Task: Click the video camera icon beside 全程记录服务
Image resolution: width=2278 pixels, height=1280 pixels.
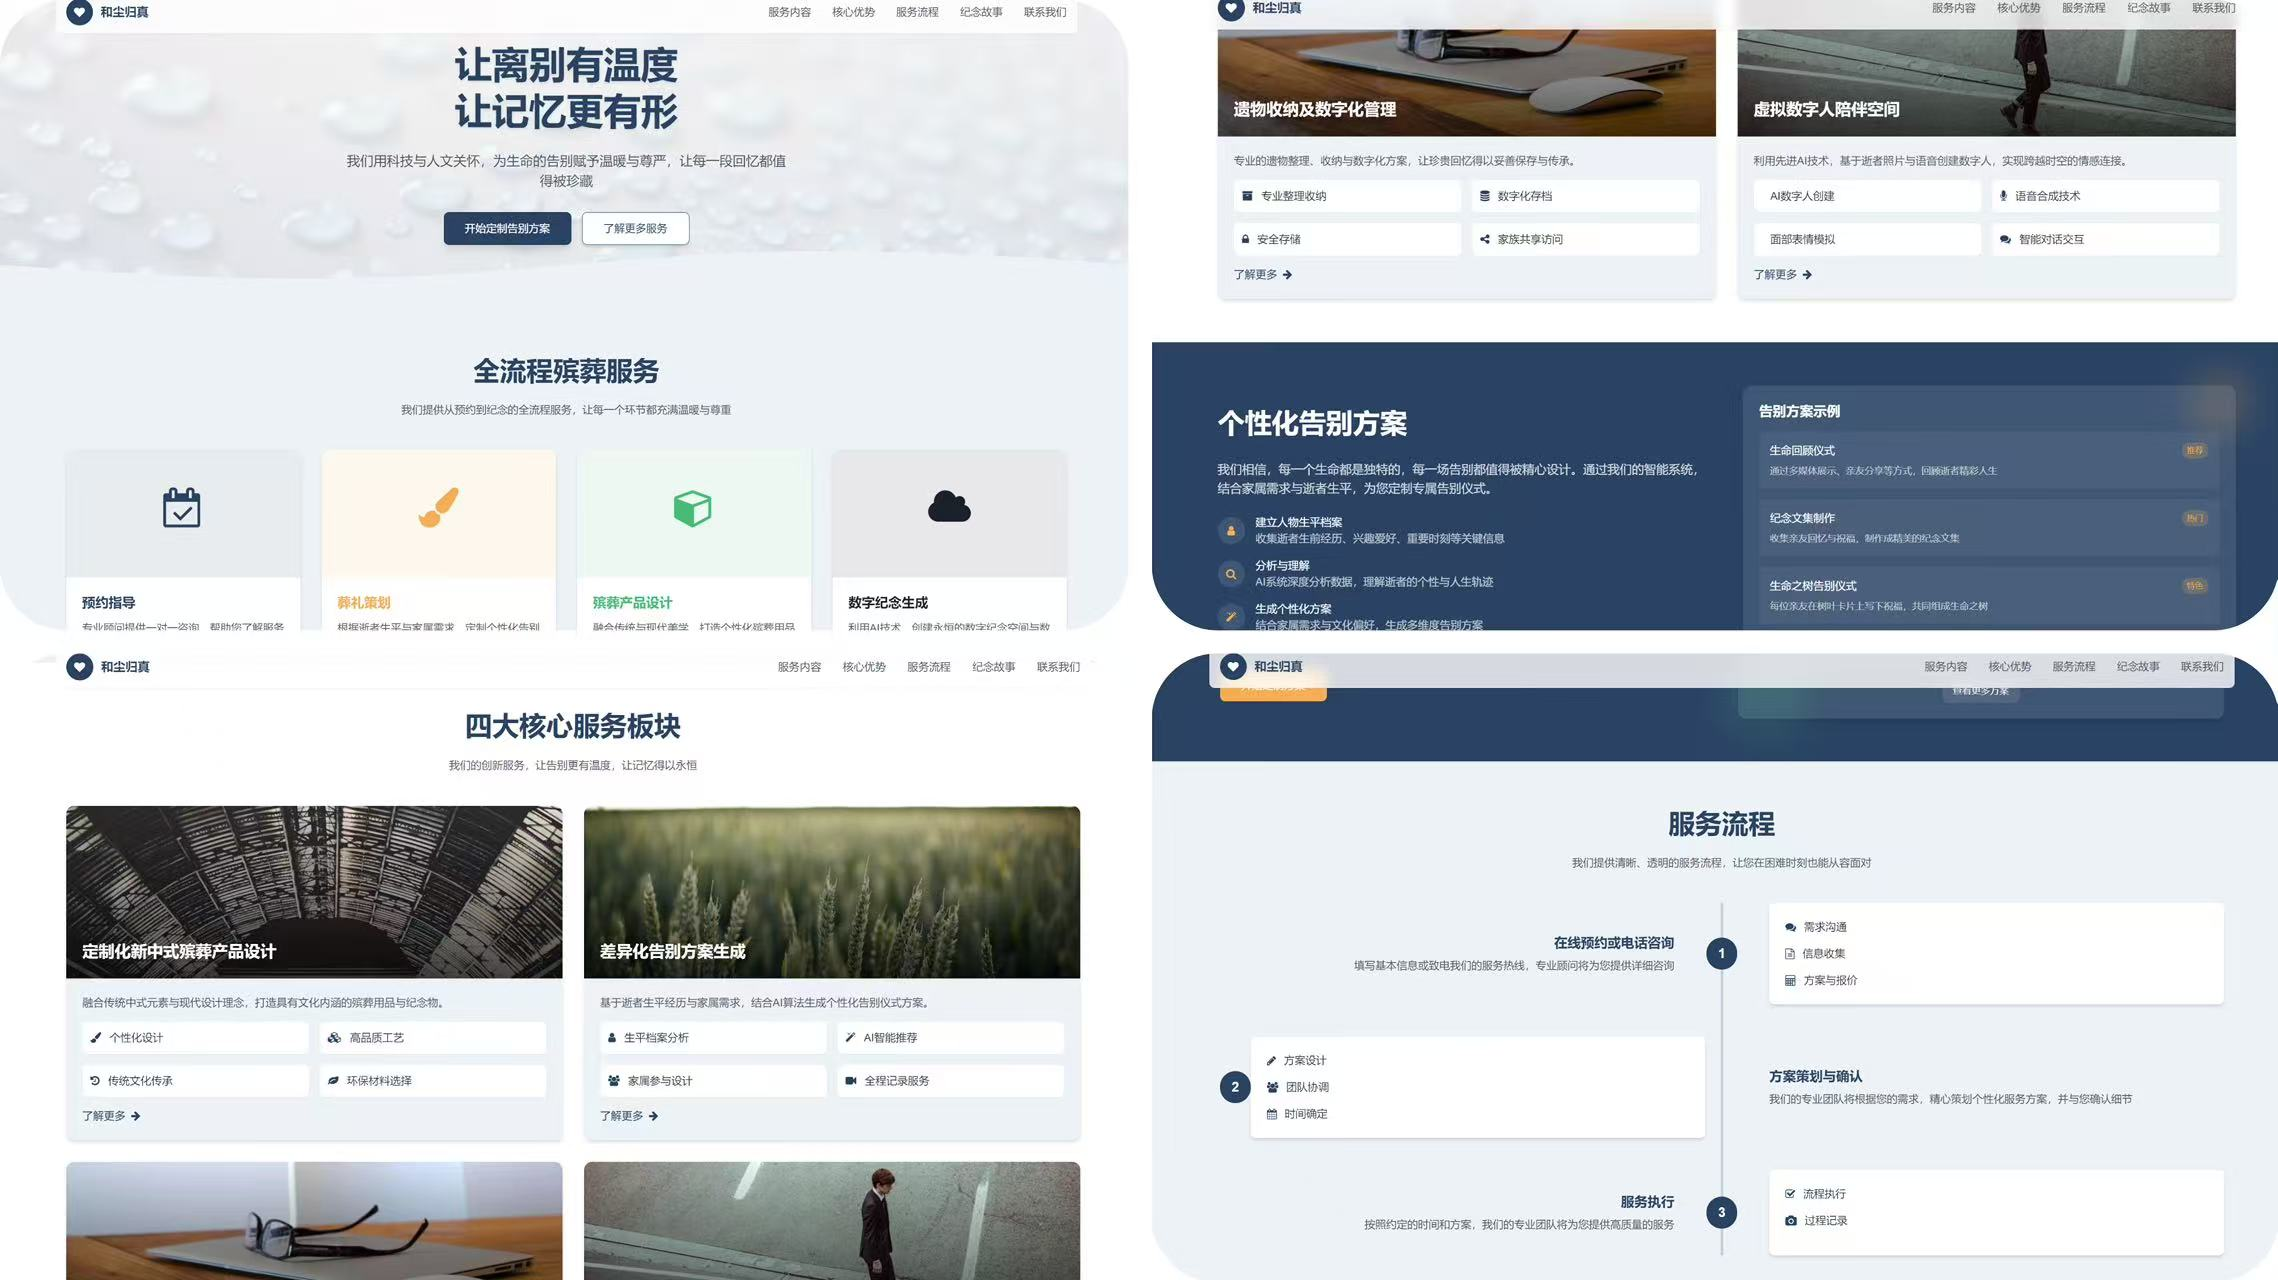Action: (851, 1081)
